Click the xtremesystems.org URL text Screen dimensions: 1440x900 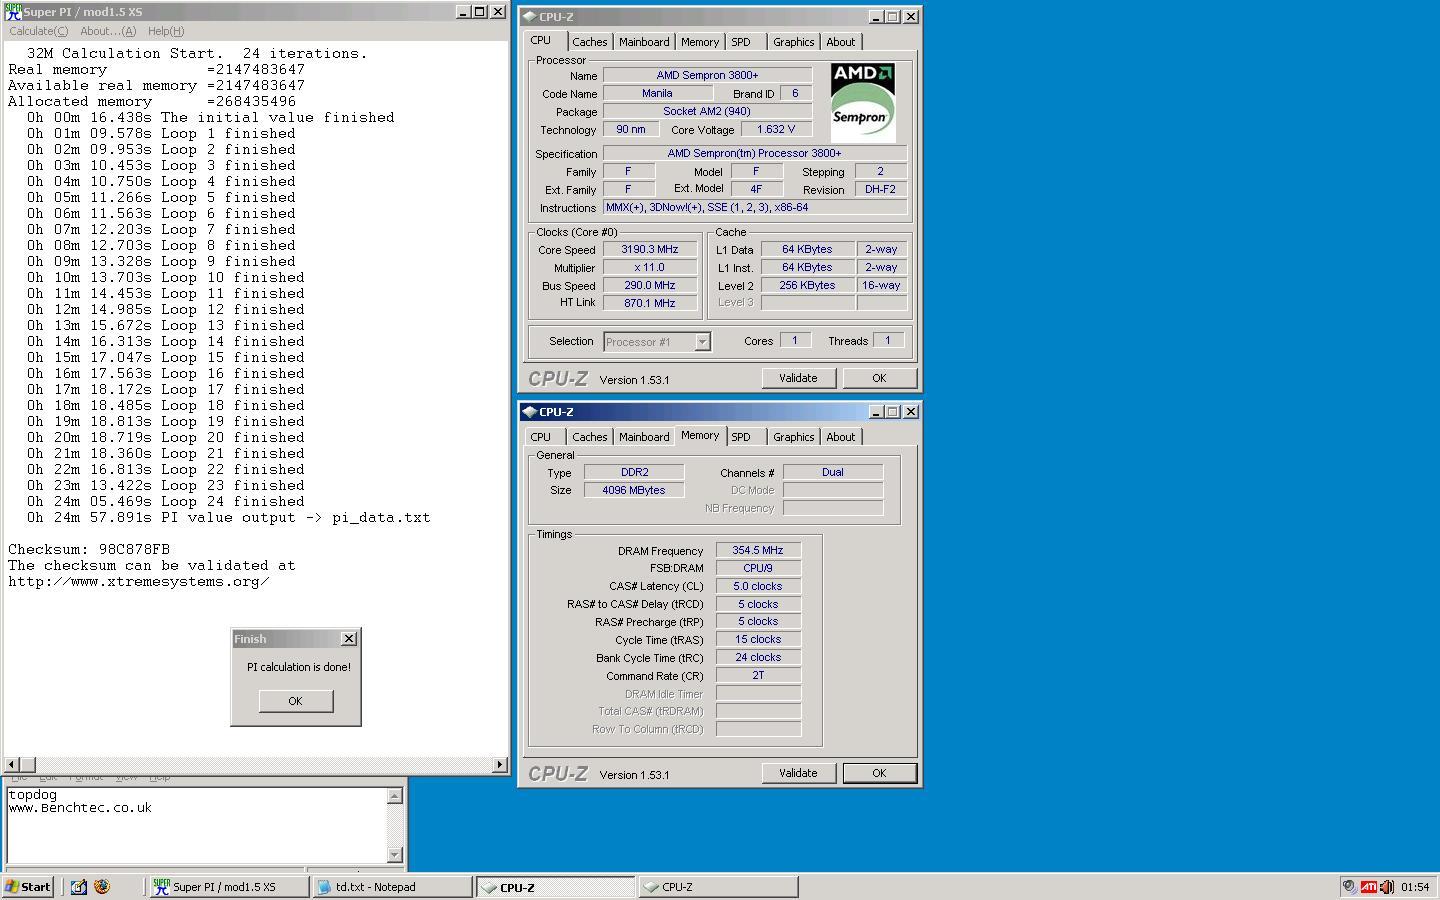(x=138, y=582)
